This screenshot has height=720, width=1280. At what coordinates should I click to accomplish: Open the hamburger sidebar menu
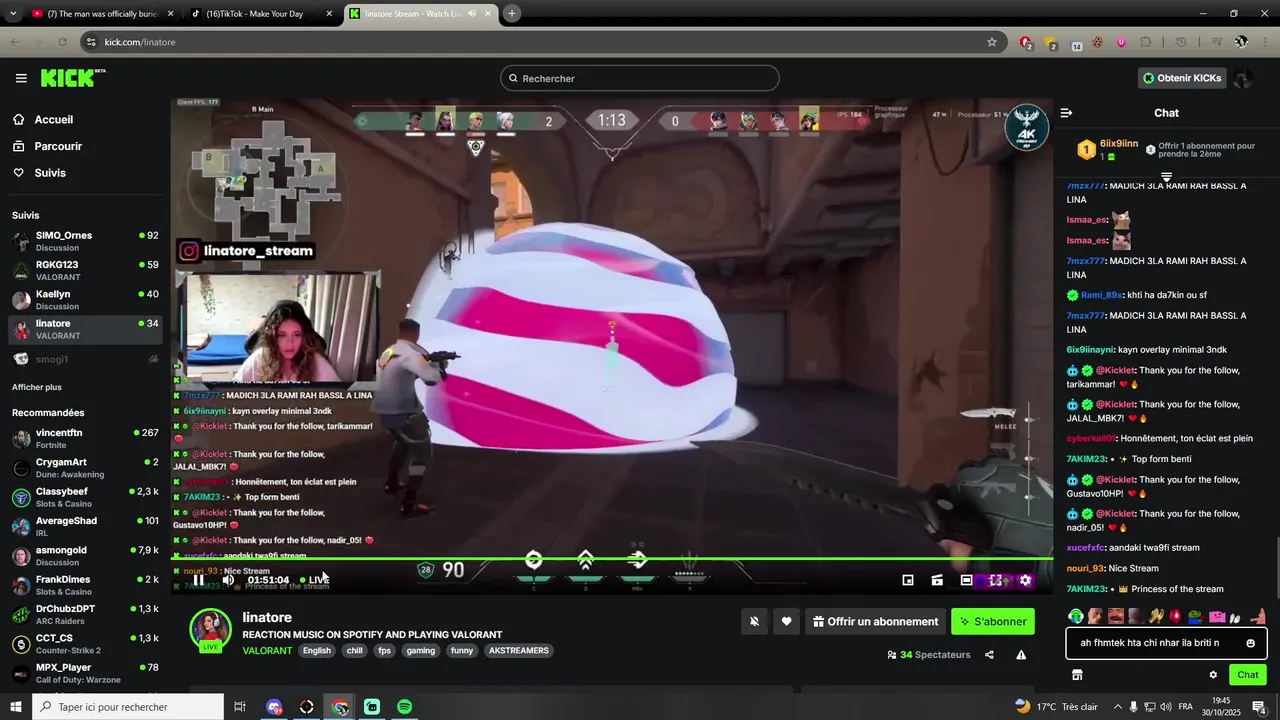(x=21, y=78)
